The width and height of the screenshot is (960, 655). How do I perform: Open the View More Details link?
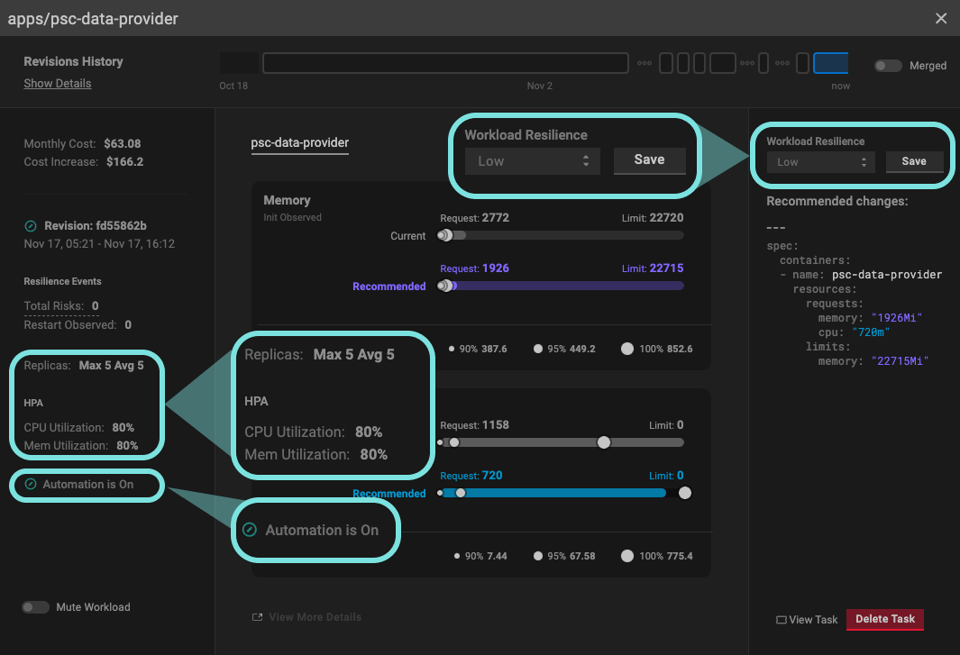[x=315, y=617]
